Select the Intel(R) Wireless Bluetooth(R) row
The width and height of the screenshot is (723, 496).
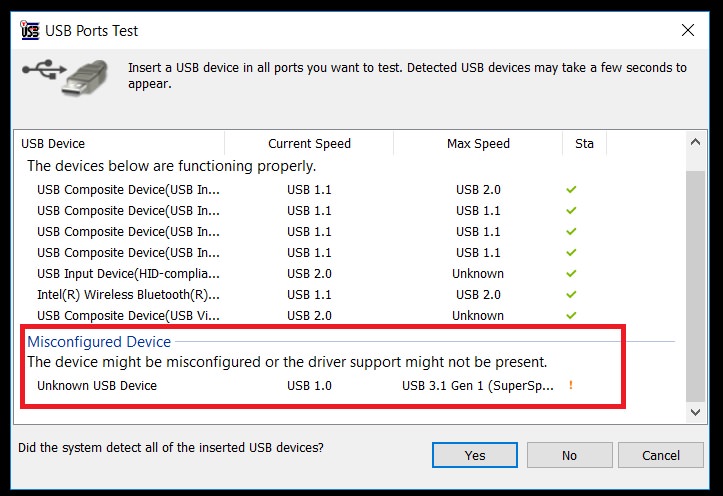[304, 294]
